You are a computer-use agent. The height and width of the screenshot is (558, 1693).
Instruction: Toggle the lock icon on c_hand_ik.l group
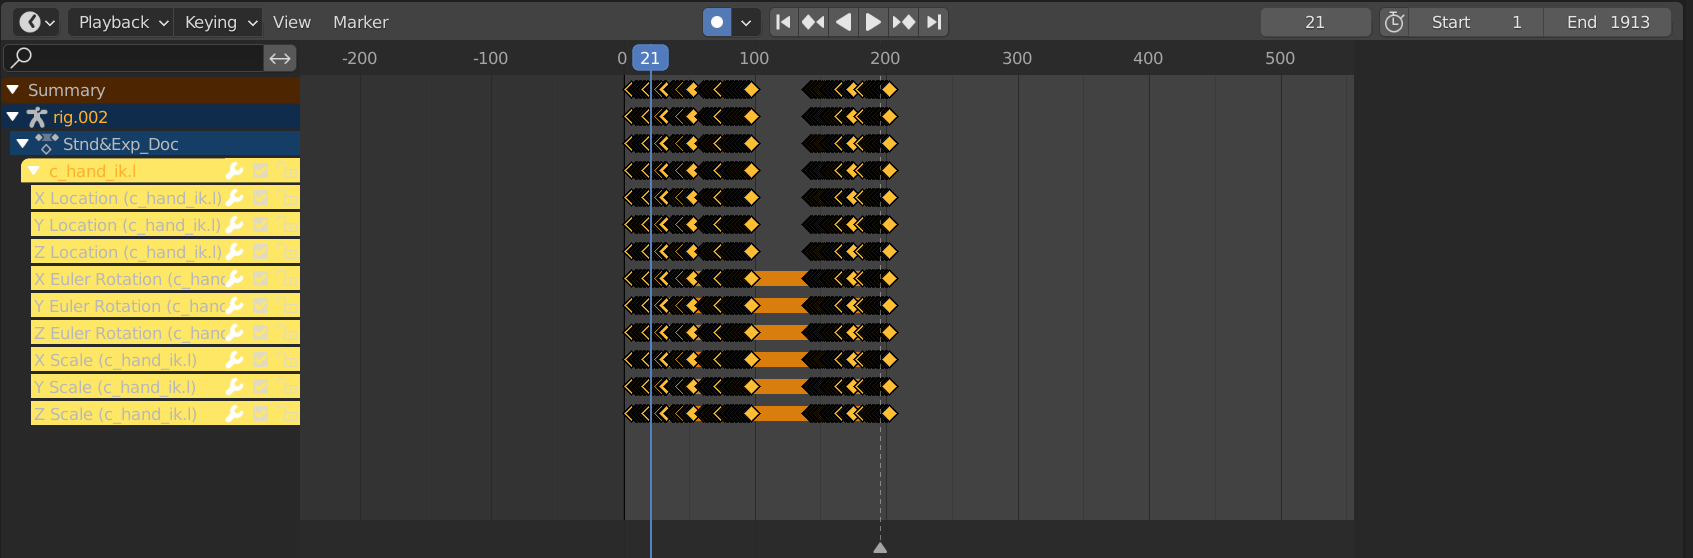288,171
